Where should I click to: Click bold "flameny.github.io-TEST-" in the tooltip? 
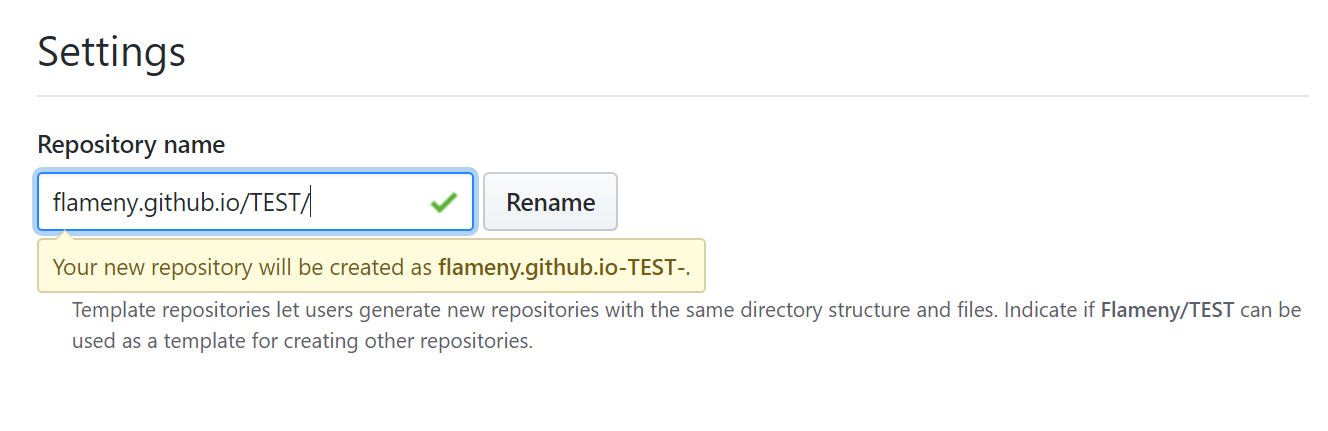click(x=561, y=268)
